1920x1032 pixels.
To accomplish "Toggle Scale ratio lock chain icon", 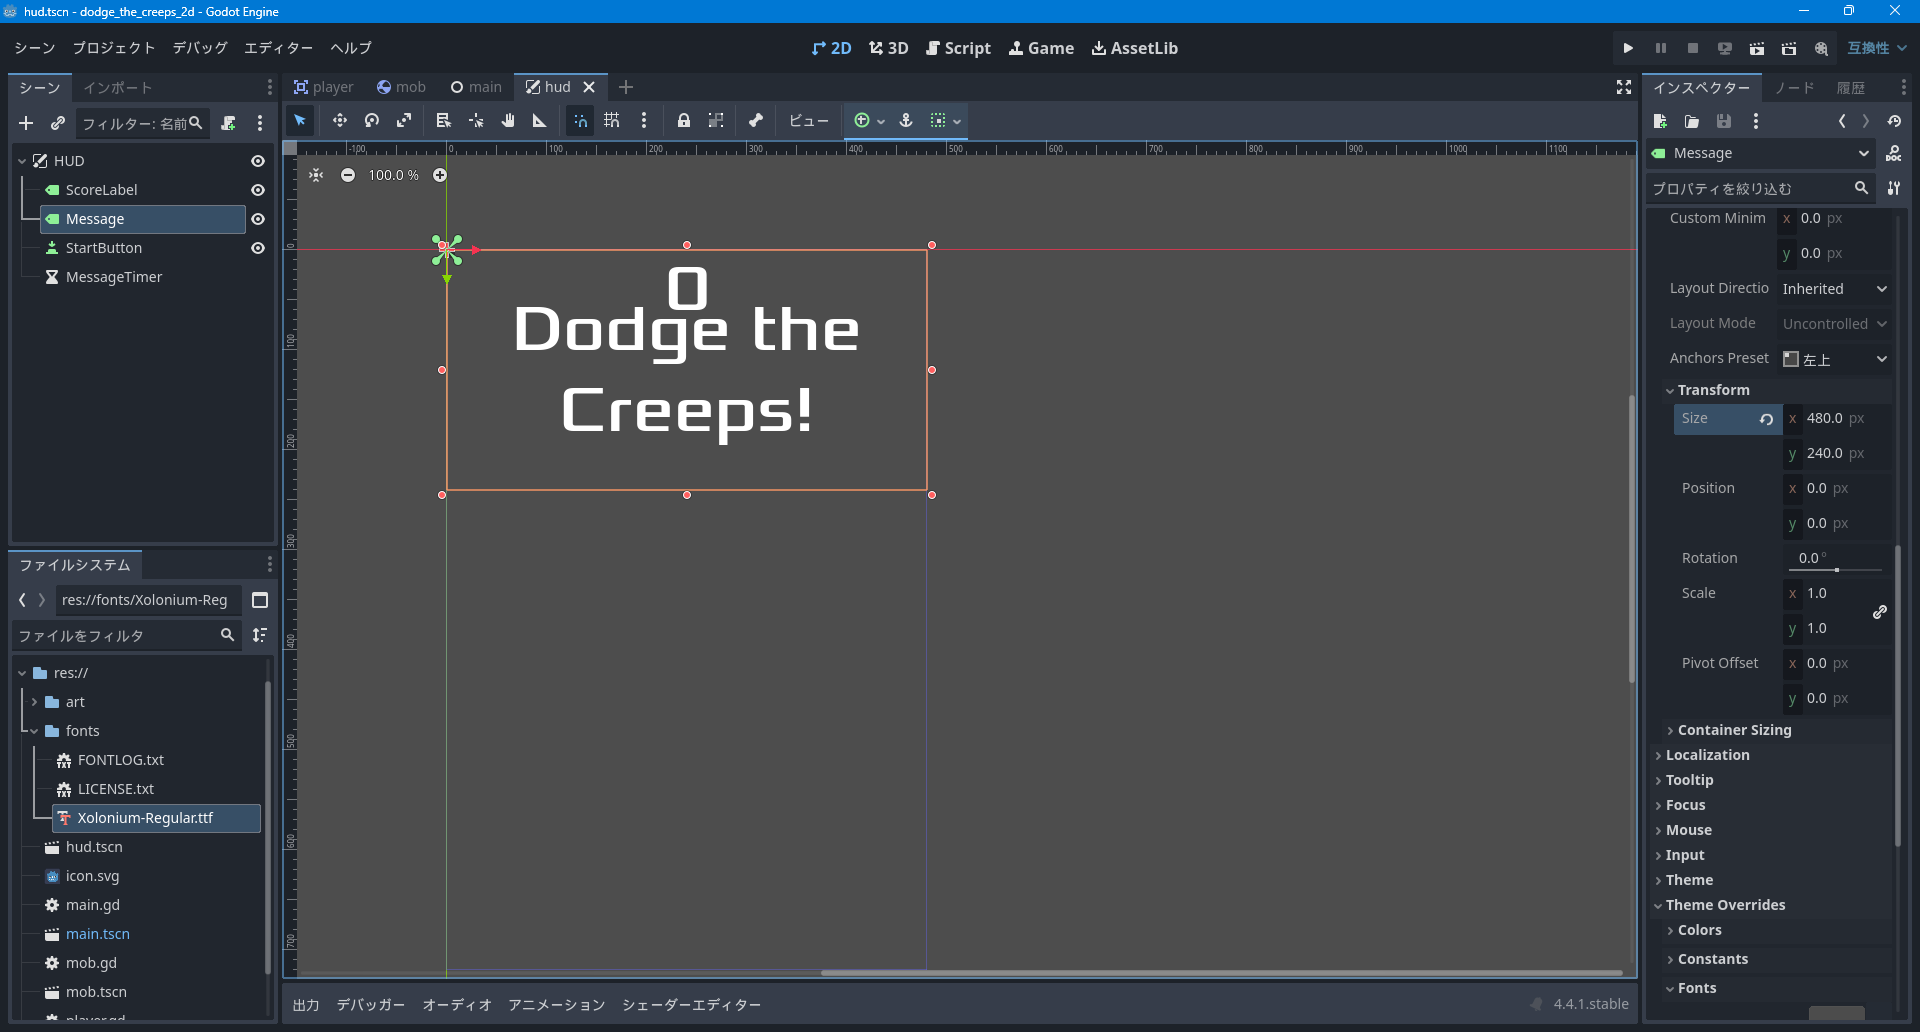I will click(x=1880, y=611).
